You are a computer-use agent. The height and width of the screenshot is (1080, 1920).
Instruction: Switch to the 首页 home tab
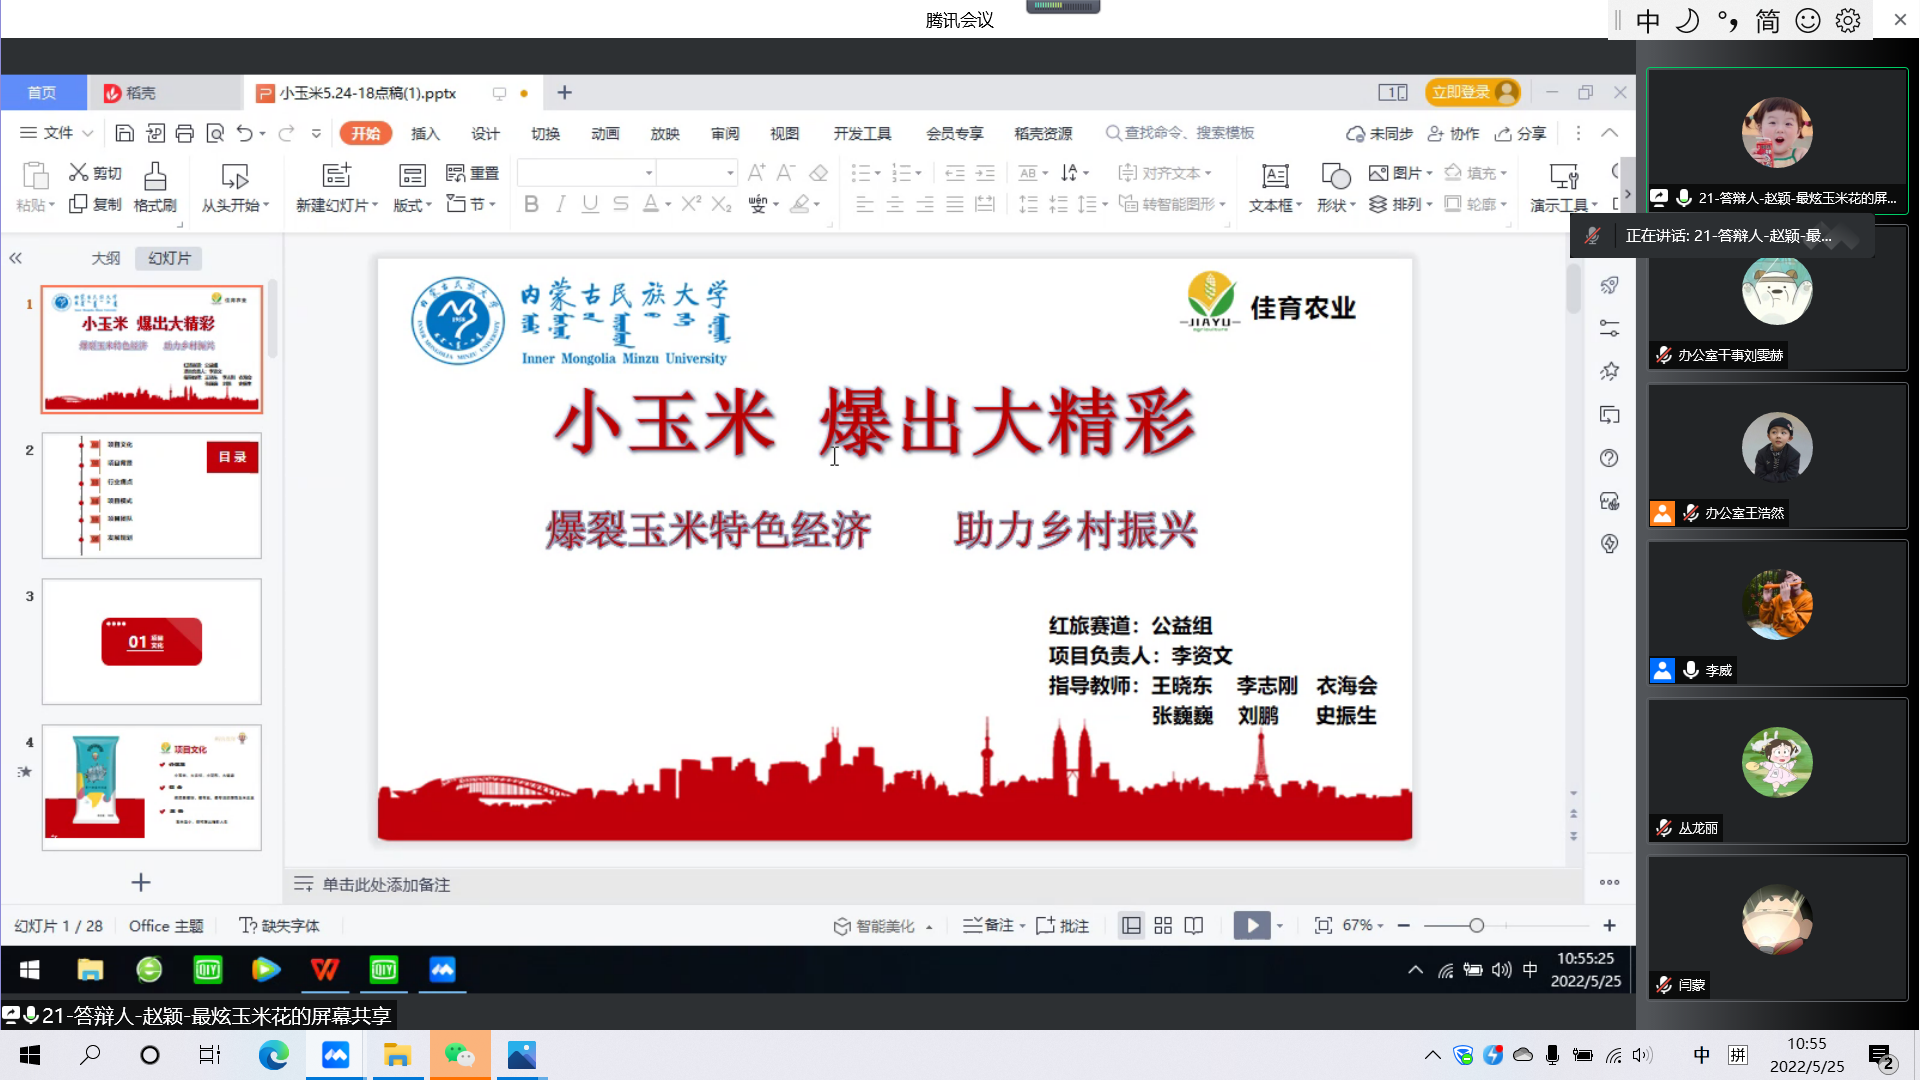(42, 93)
